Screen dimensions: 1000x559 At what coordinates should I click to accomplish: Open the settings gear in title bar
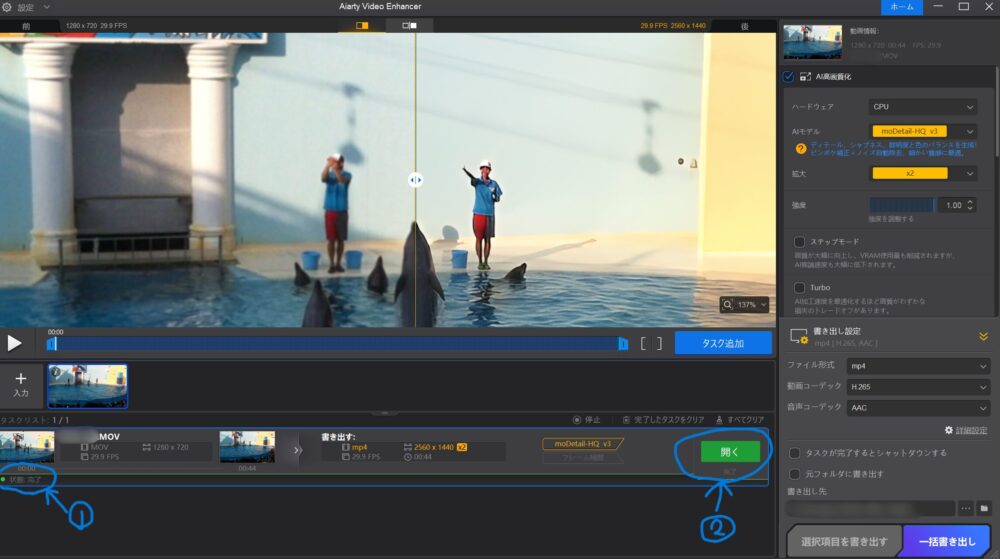pyautogui.click(x=8, y=7)
